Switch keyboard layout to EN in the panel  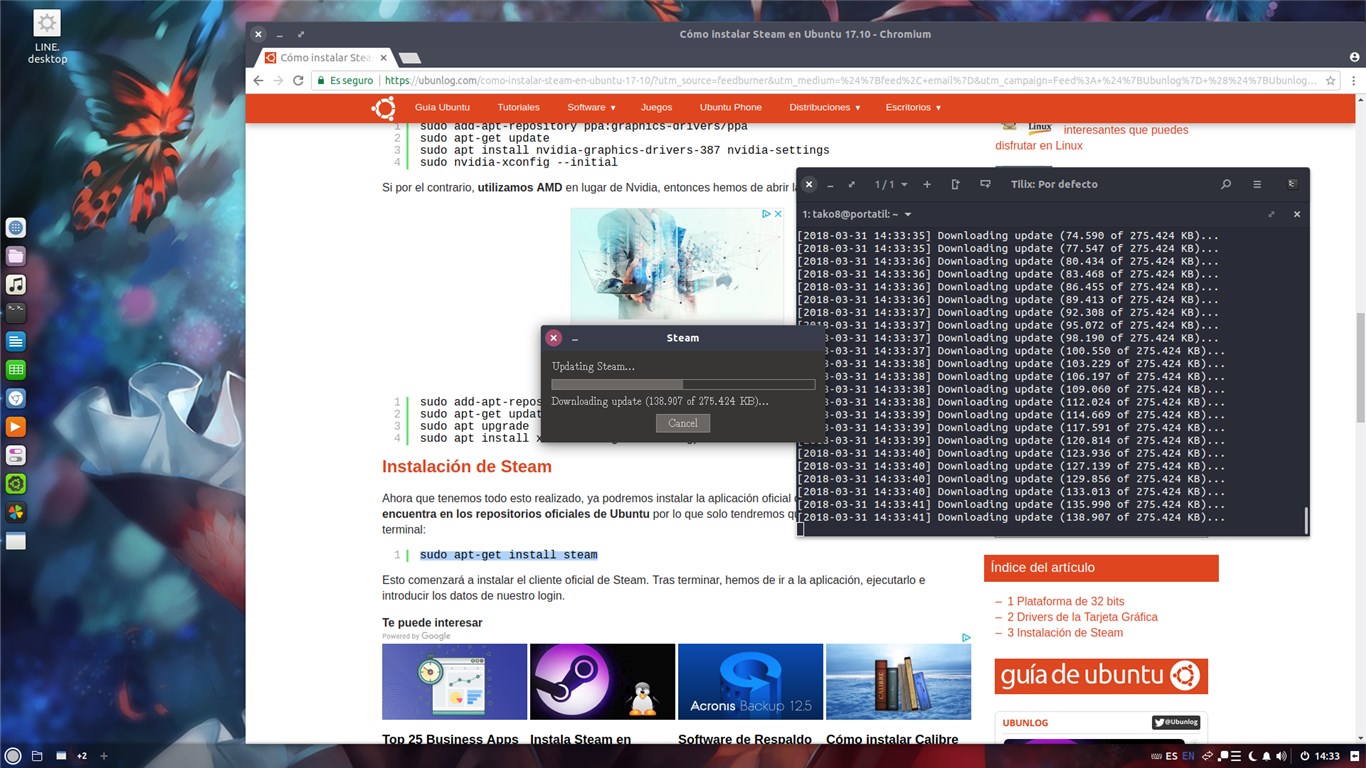tap(1188, 756)
